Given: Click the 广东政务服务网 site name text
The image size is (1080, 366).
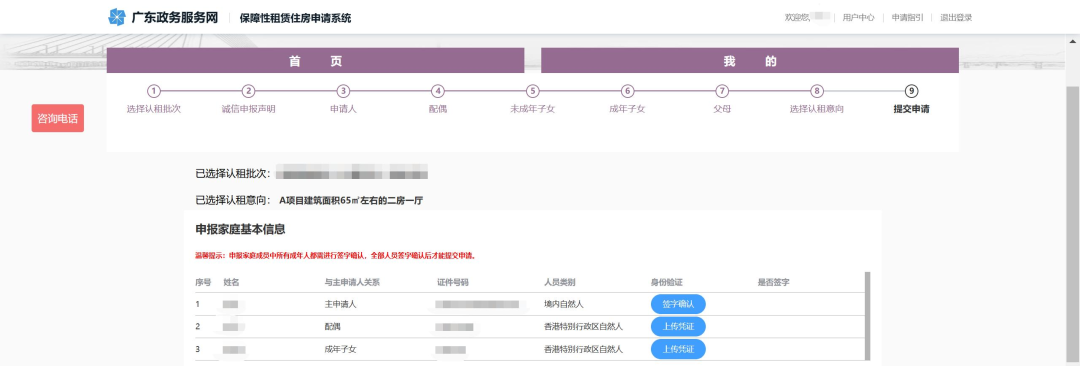Looking at the screenshot, I should pyautogui.click(x=174, y=18).
